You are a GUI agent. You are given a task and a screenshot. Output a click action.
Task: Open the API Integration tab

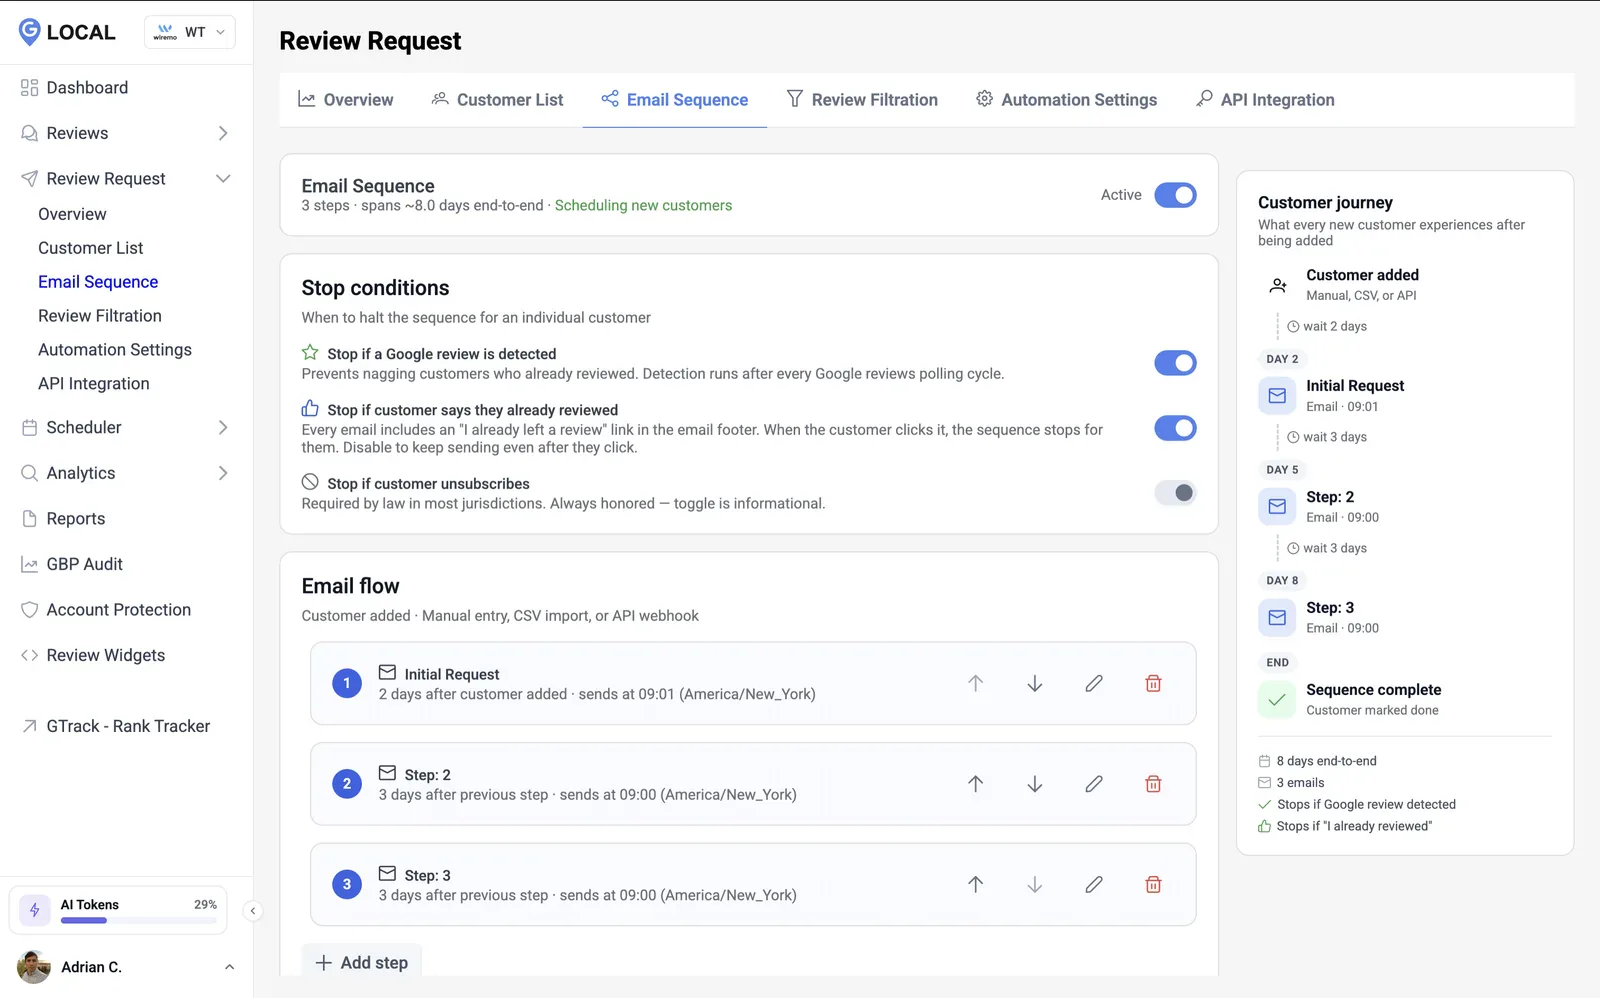[x=1266, y=100]
